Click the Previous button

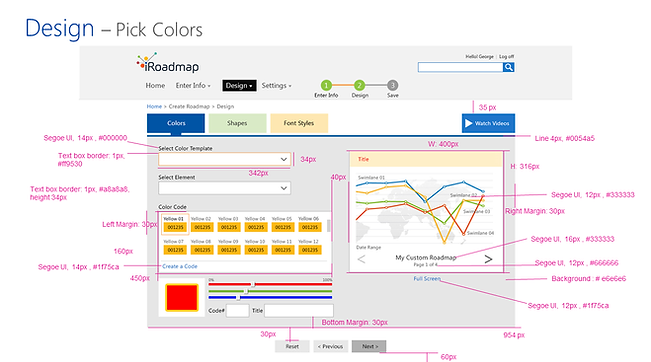click(x=330, y=346)
